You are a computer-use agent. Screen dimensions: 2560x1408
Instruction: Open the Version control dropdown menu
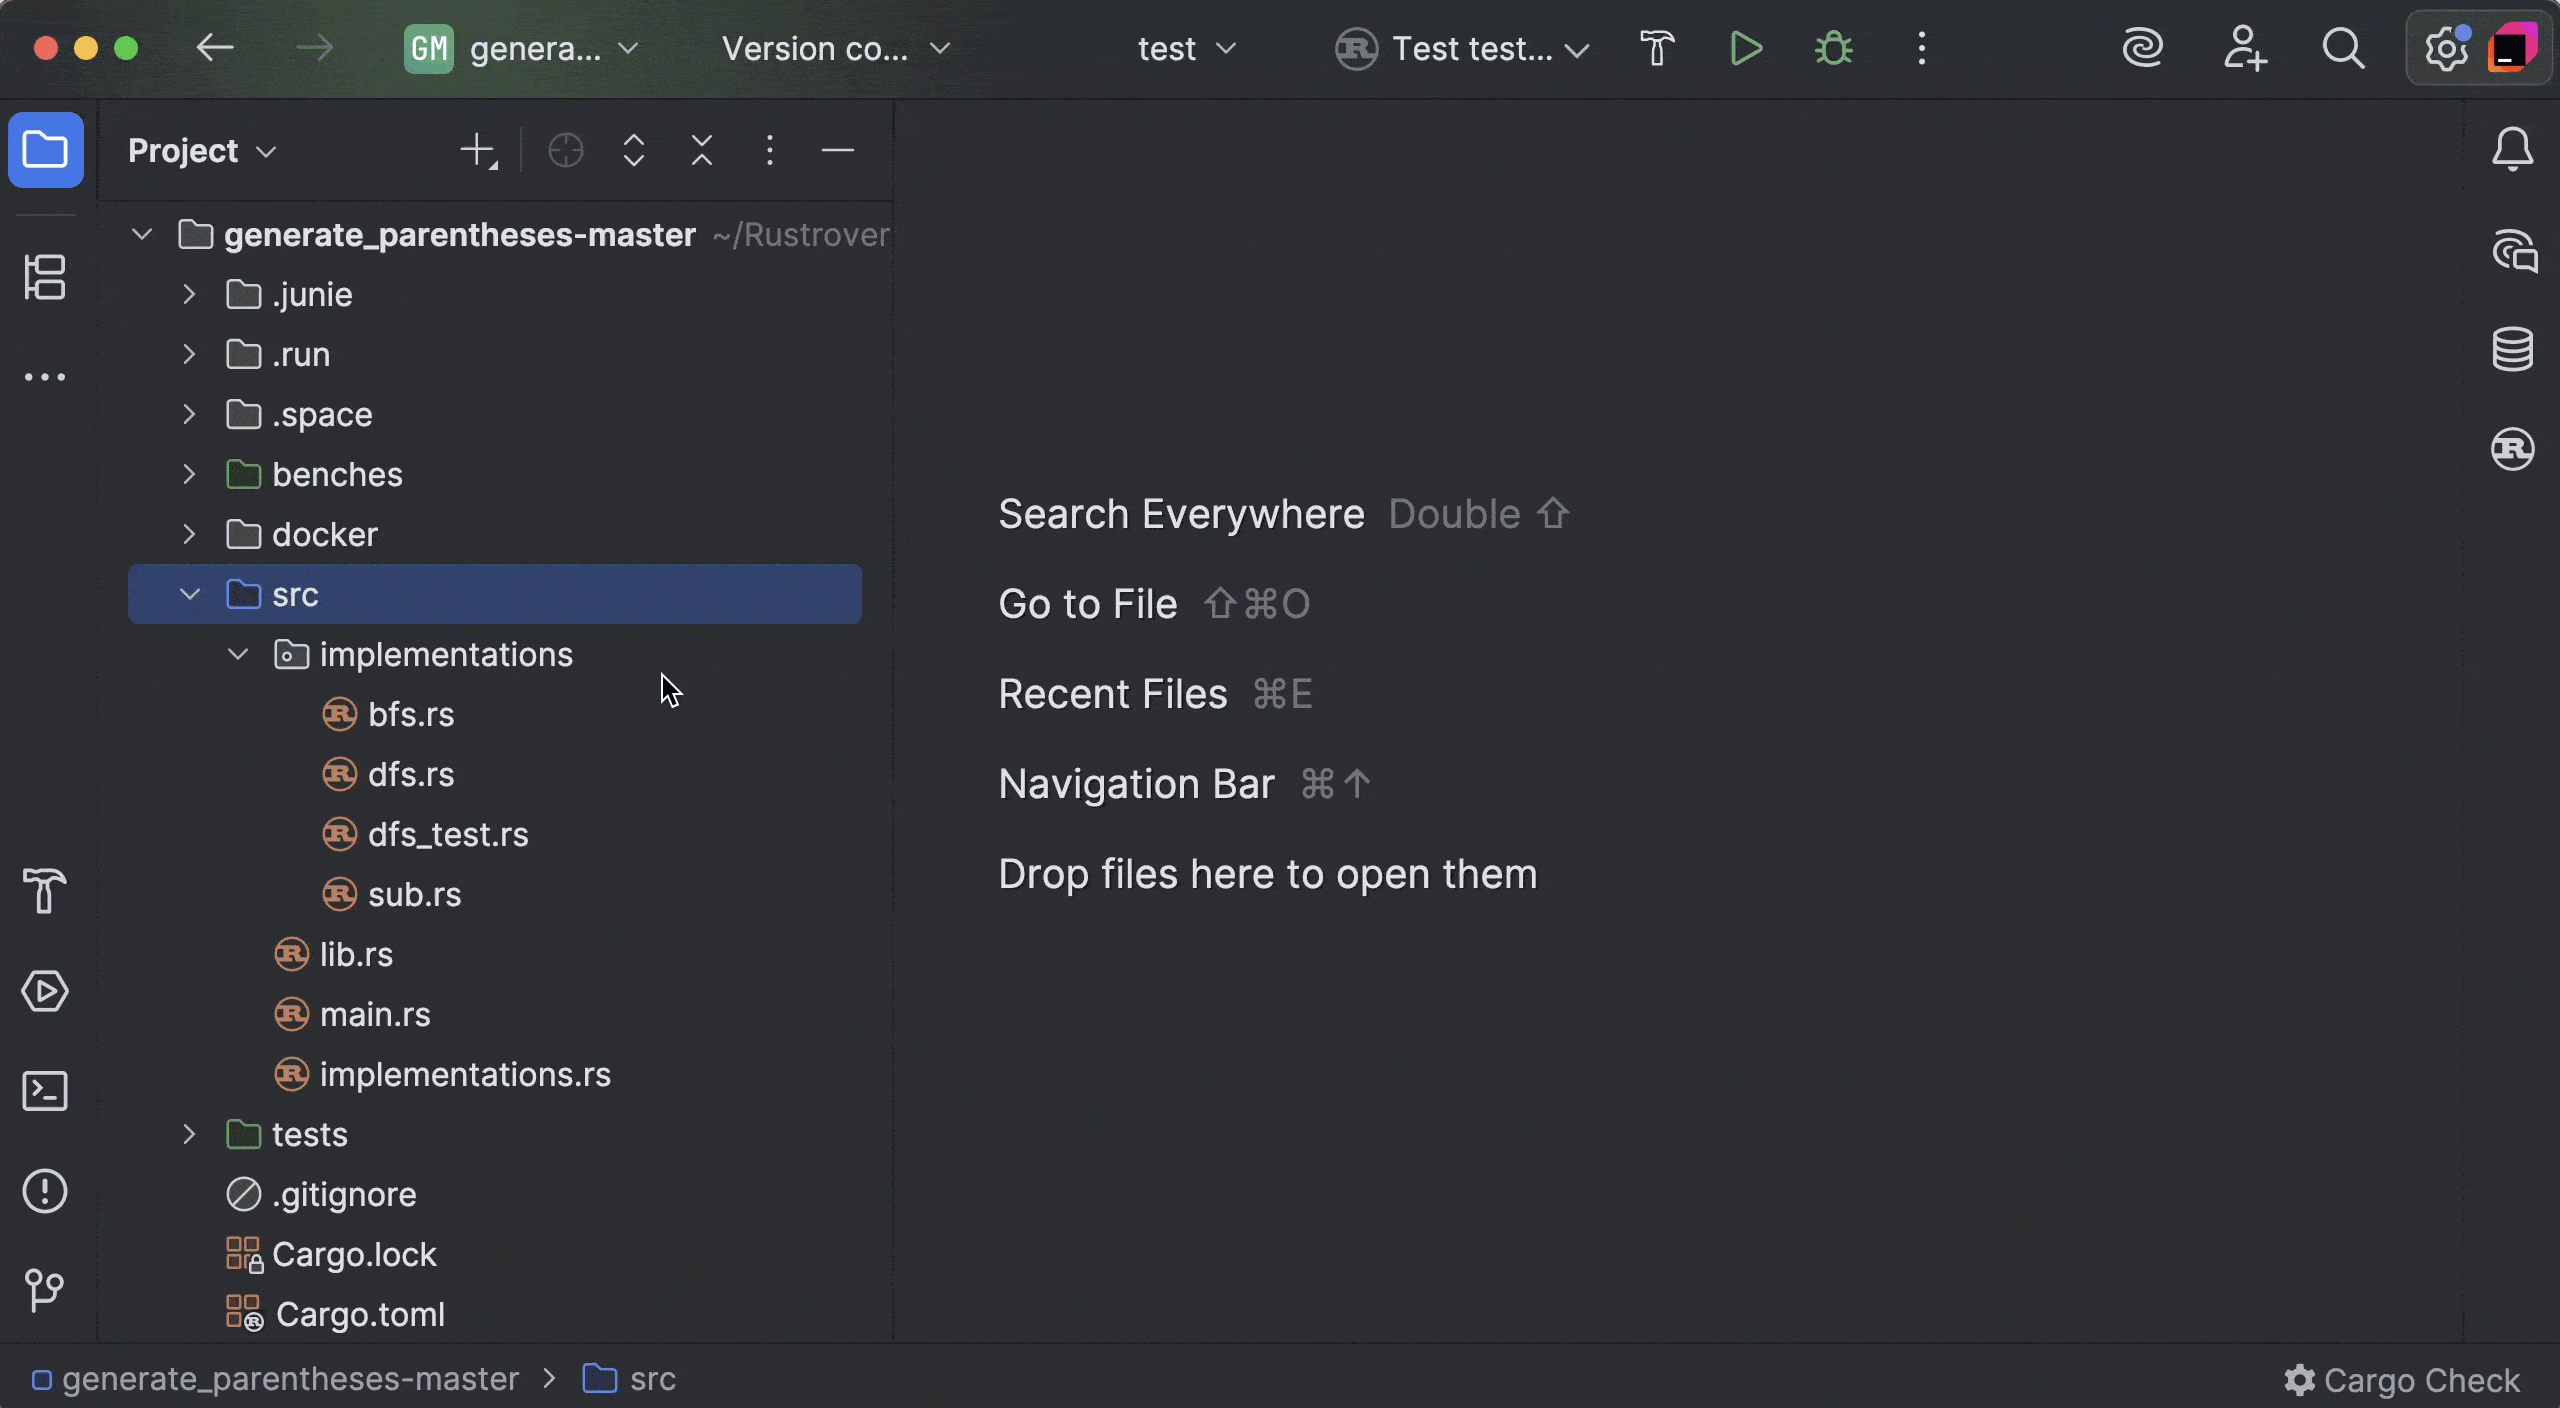836,48
